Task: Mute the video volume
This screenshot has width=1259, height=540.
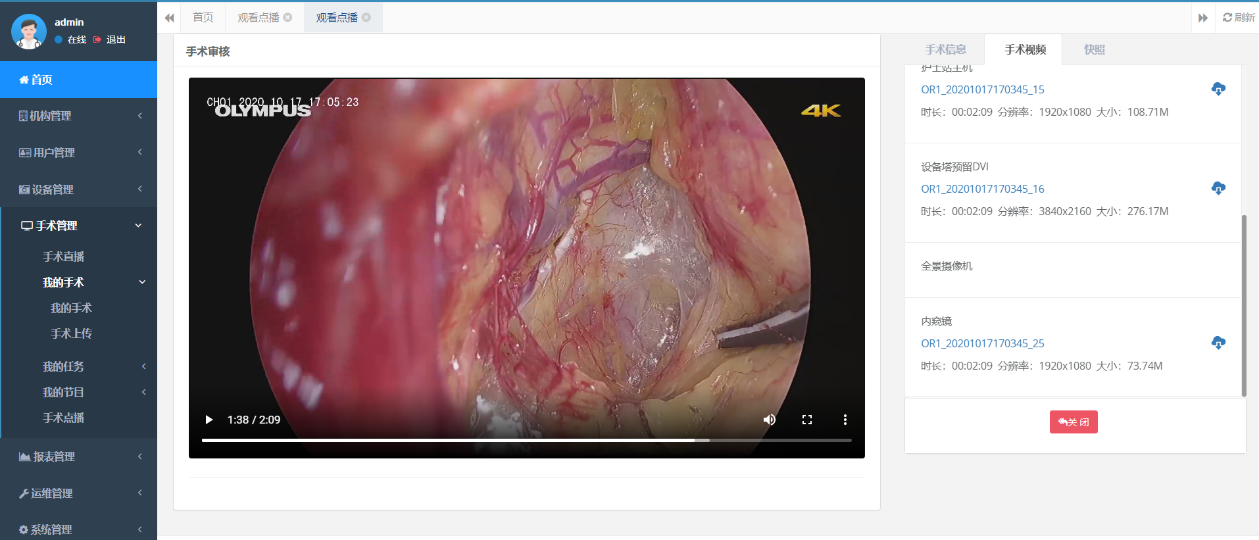Action: 769,420
